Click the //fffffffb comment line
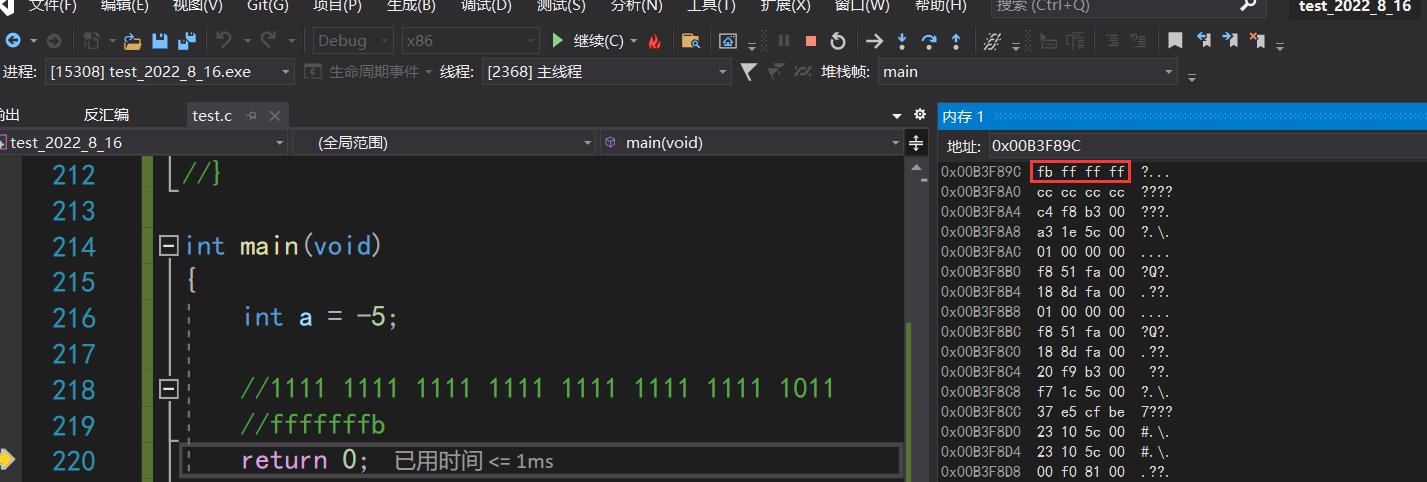The image size is (1427, 482). (314, 425)
